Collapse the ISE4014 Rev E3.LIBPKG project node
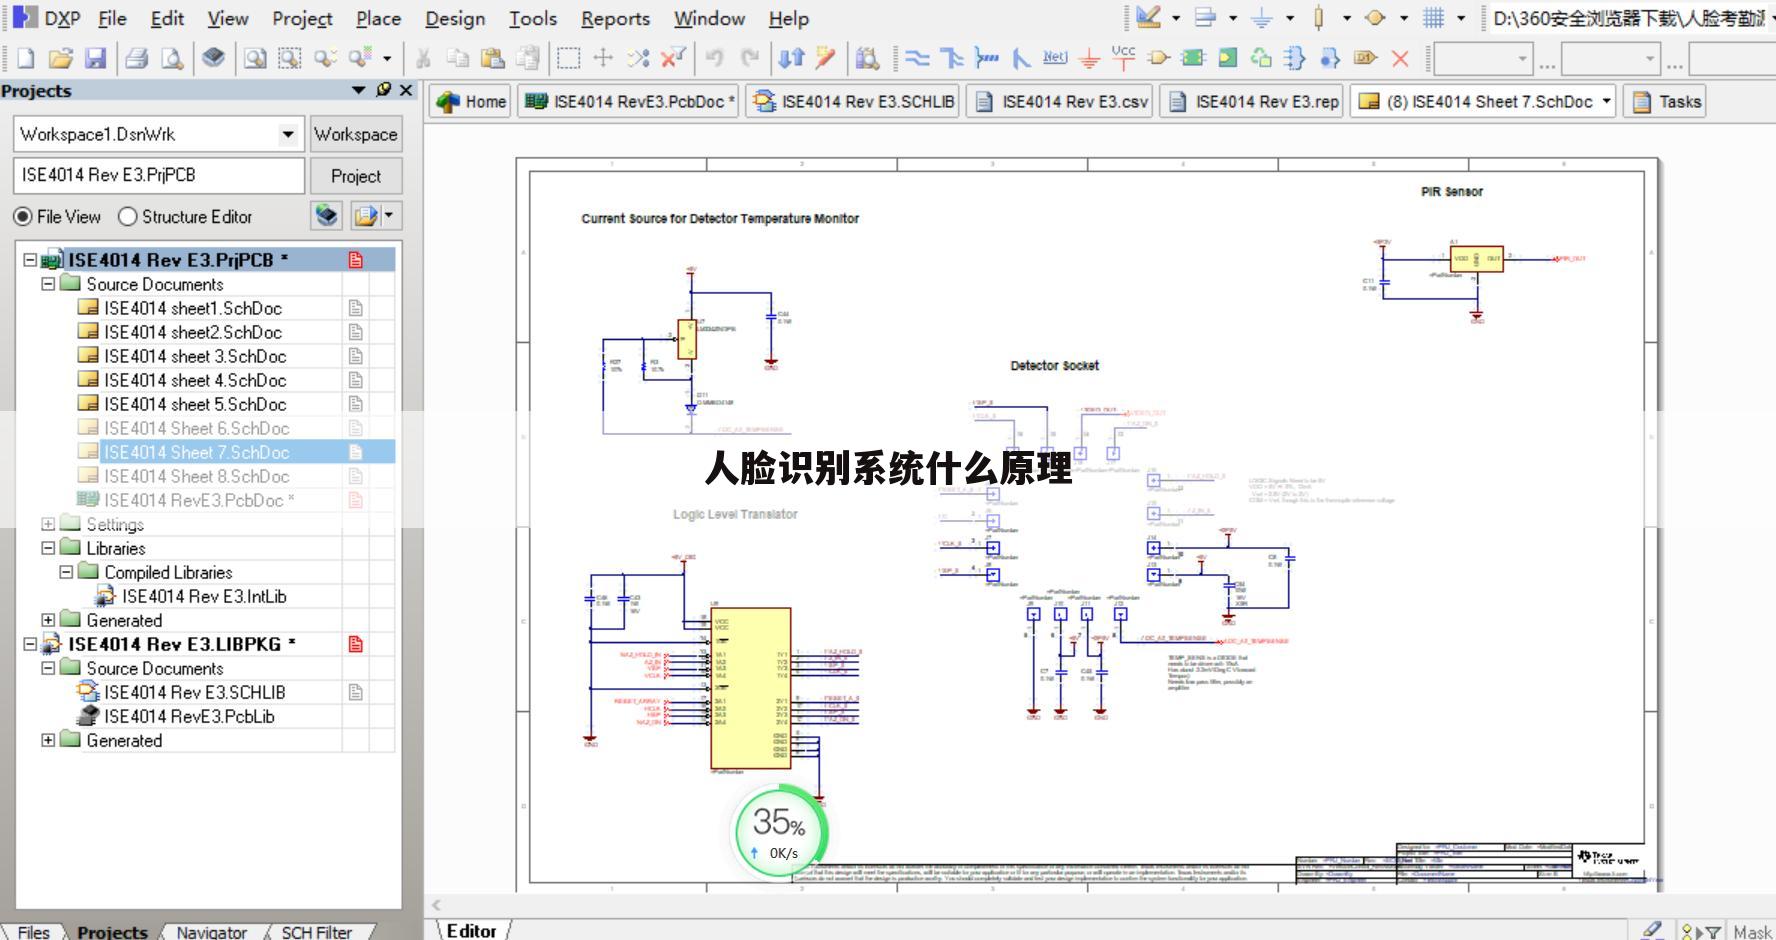 (x=30, y=644)
